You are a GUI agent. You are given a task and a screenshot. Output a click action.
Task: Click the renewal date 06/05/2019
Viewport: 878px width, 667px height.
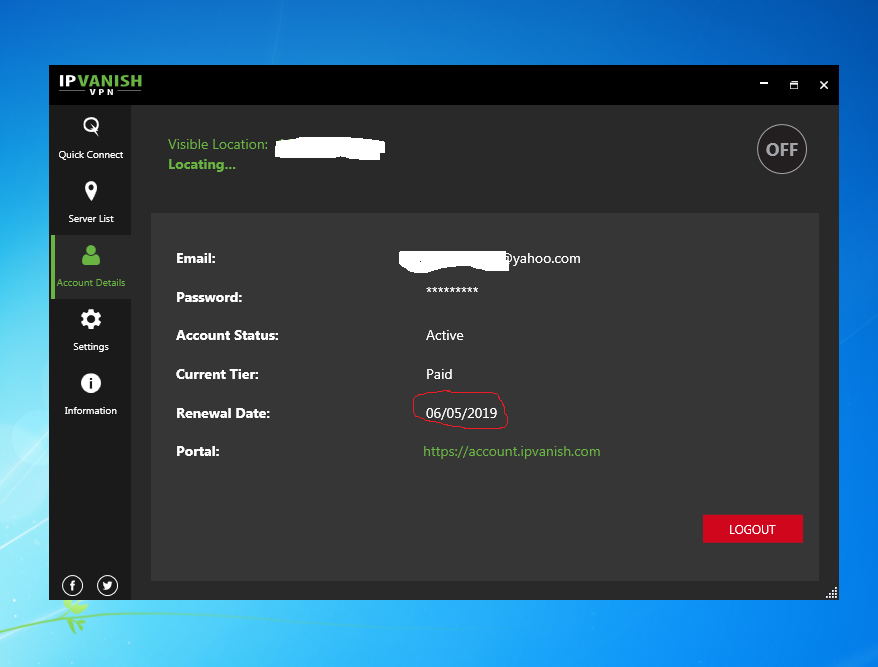point(461,413)
